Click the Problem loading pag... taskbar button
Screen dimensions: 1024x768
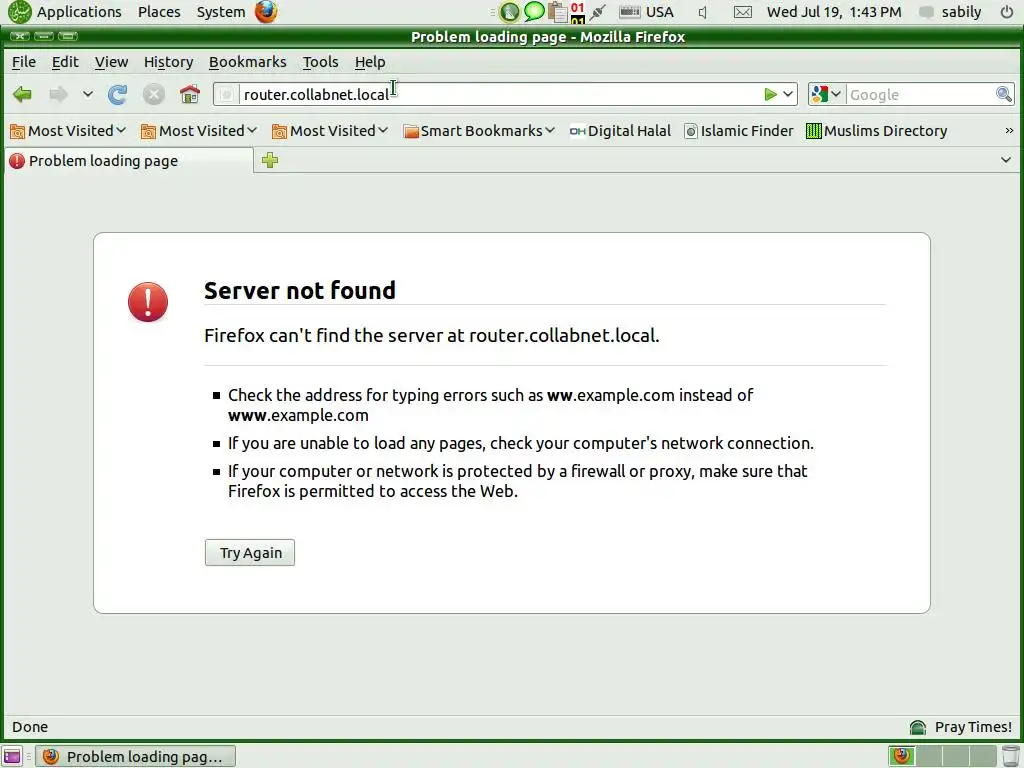point(135,756)
